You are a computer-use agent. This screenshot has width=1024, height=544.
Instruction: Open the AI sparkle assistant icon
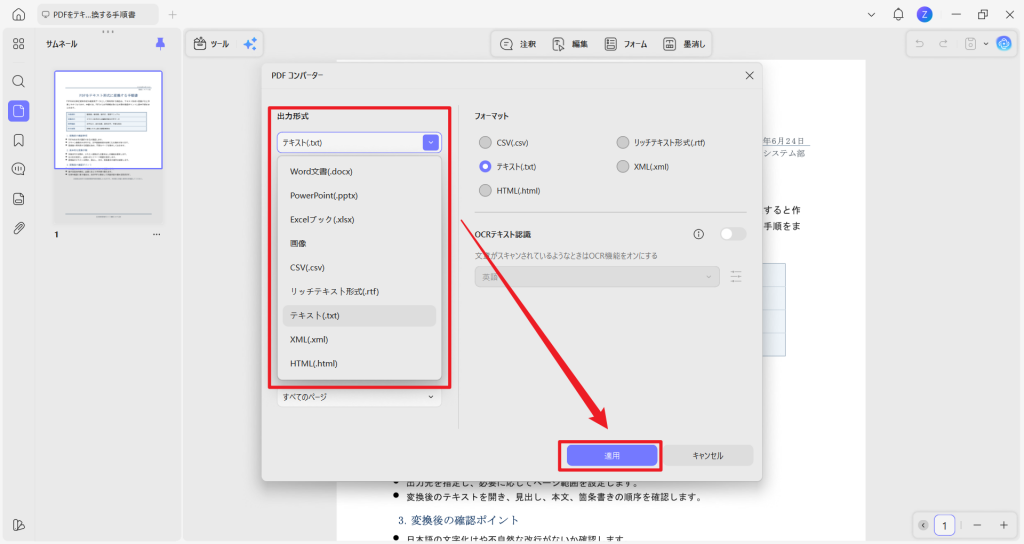pyautogui.click(x=250, y=44)
